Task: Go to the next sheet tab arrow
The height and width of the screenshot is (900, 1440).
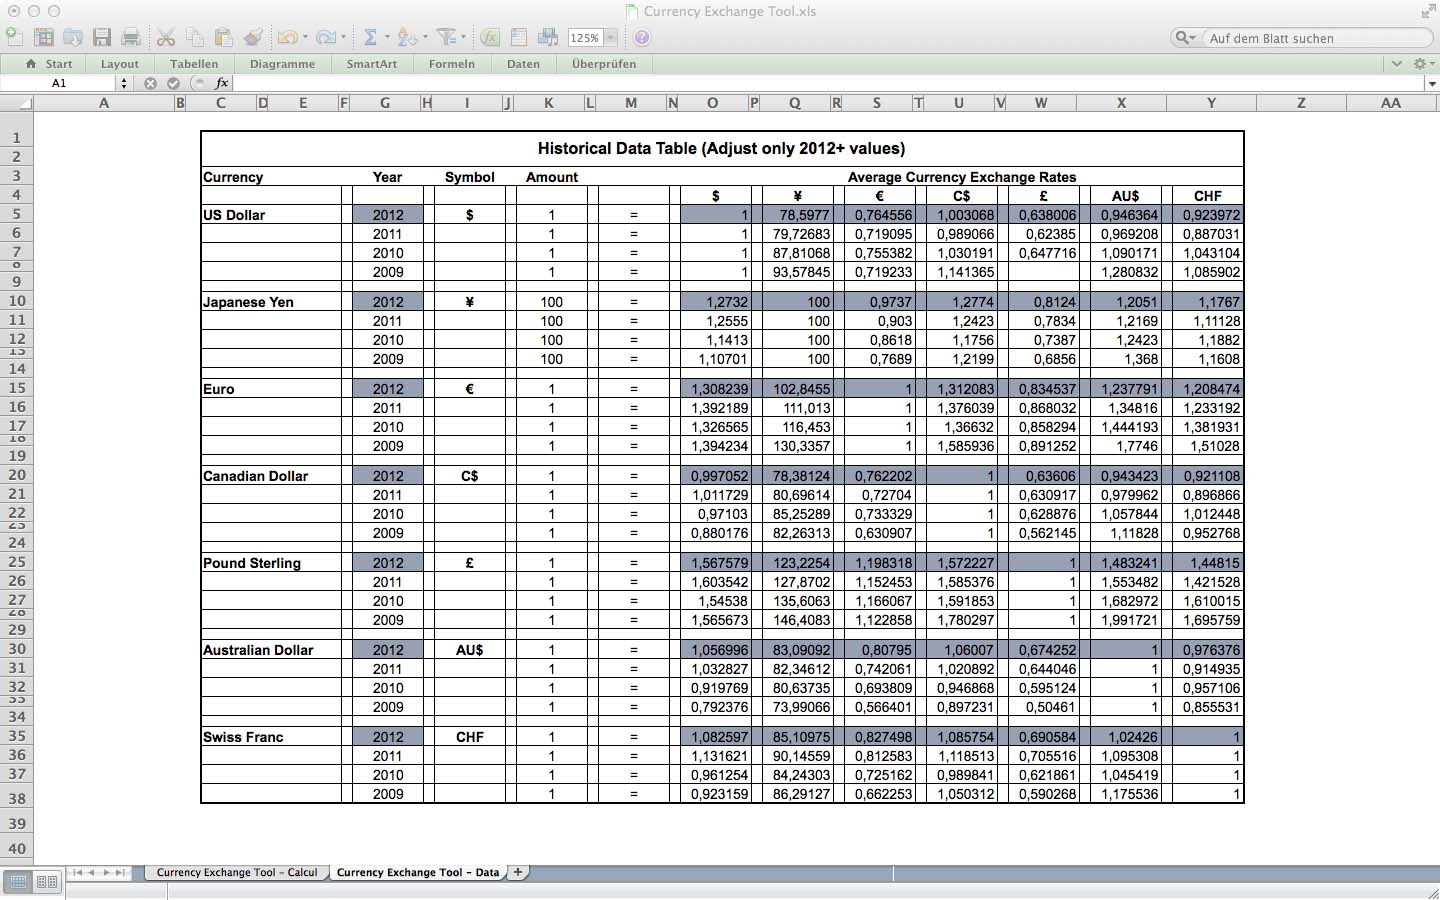Action: [x=106, y=872]
